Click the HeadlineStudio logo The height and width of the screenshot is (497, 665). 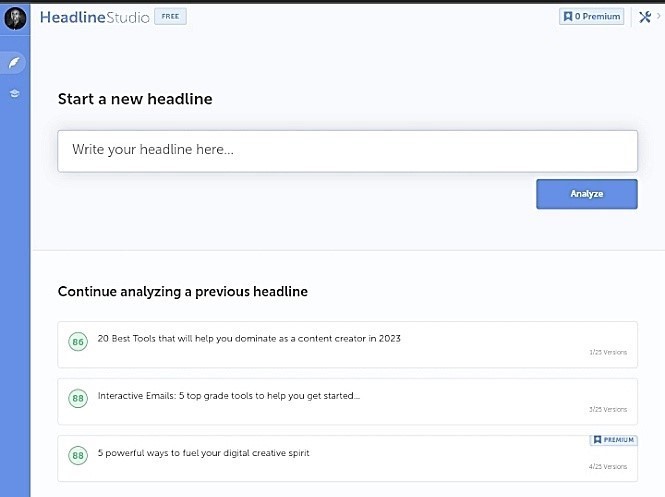tap(95, 17)
